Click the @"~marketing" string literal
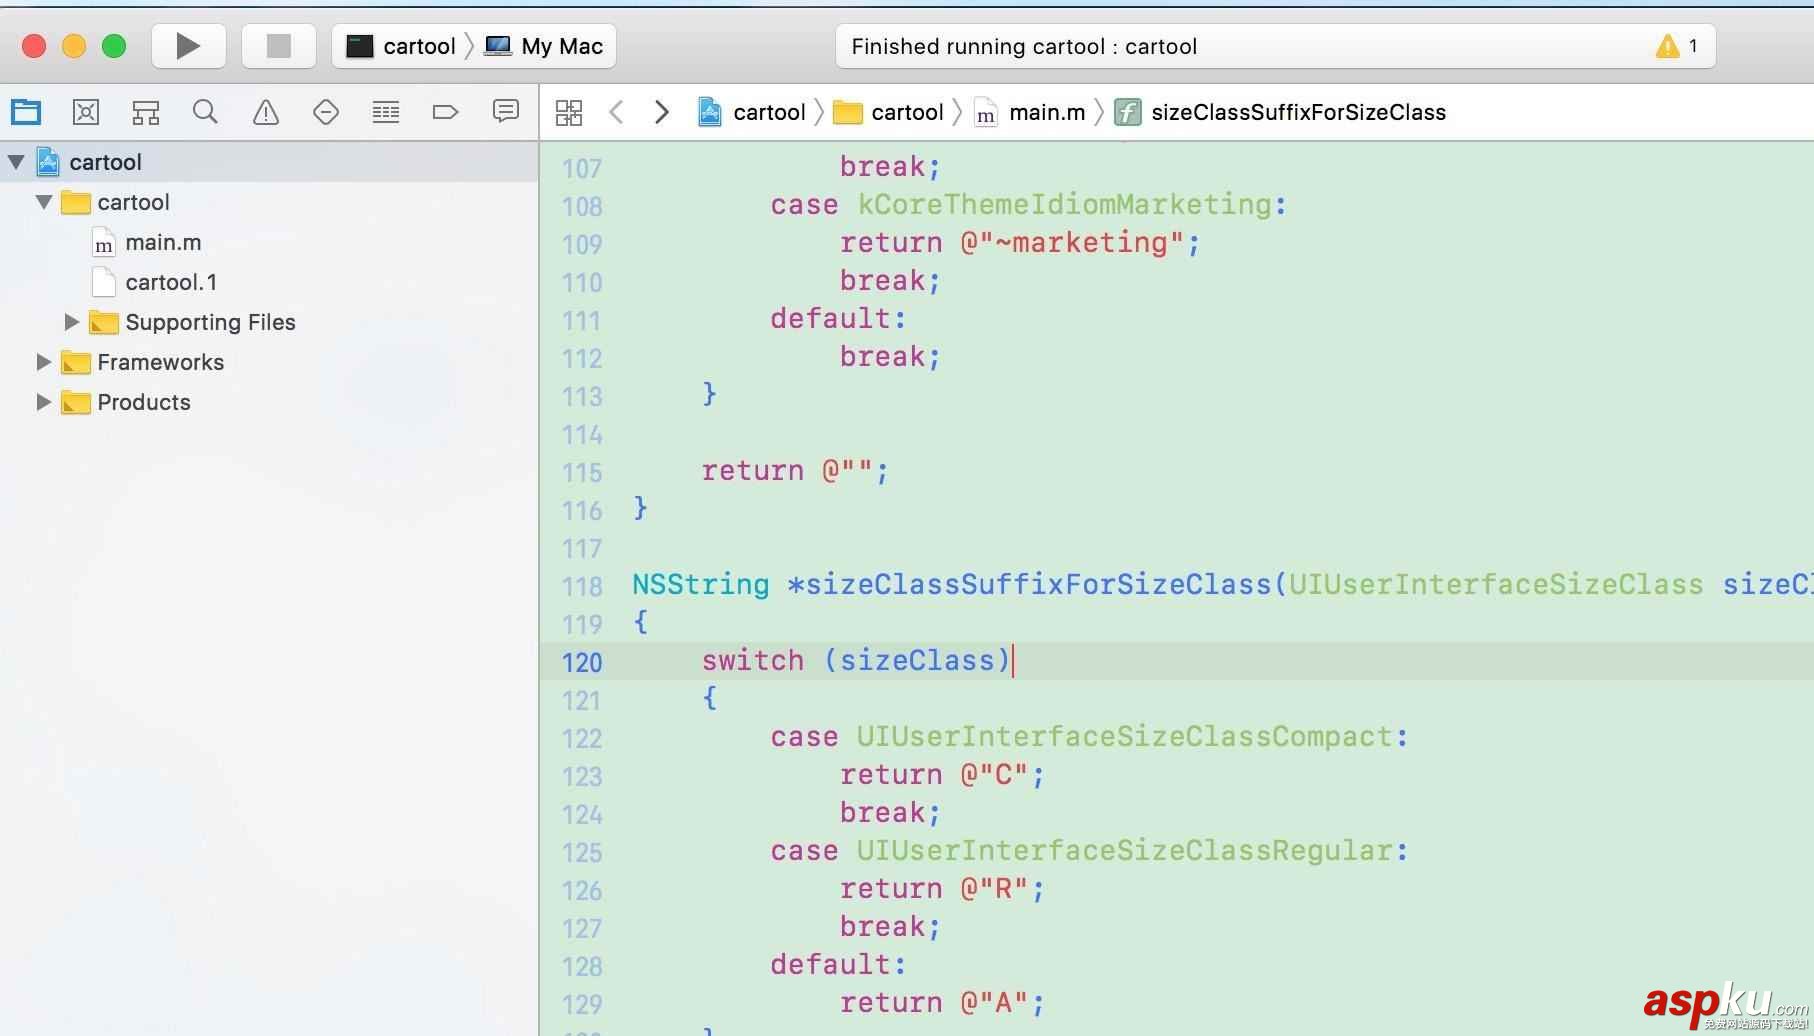The height and width of the screenshot is (1036, 1814). [1072, 243]
